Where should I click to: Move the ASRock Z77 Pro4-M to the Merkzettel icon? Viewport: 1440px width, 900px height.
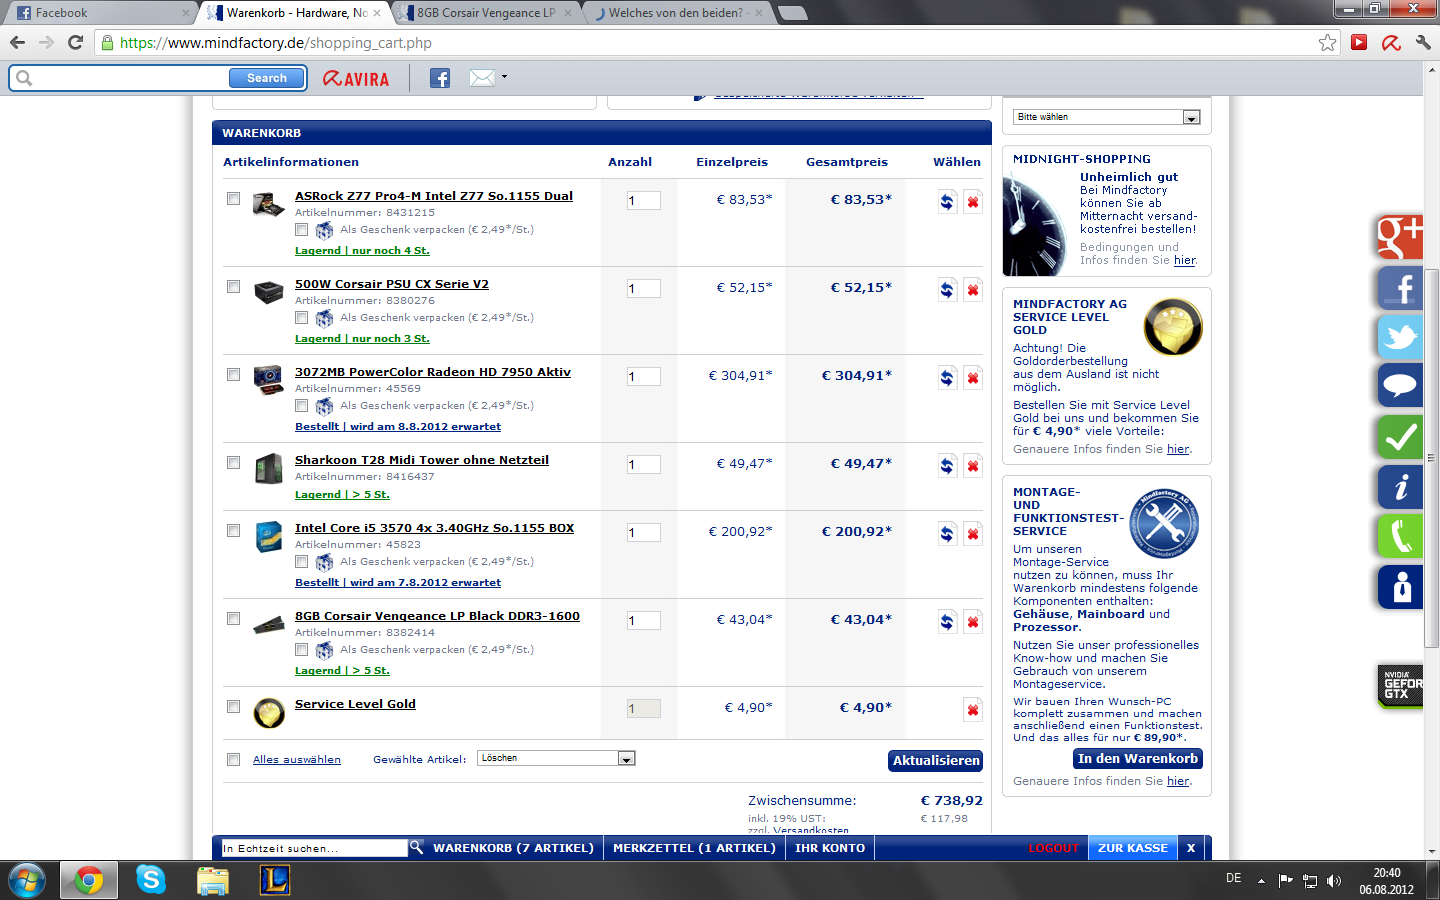(947, 202)
